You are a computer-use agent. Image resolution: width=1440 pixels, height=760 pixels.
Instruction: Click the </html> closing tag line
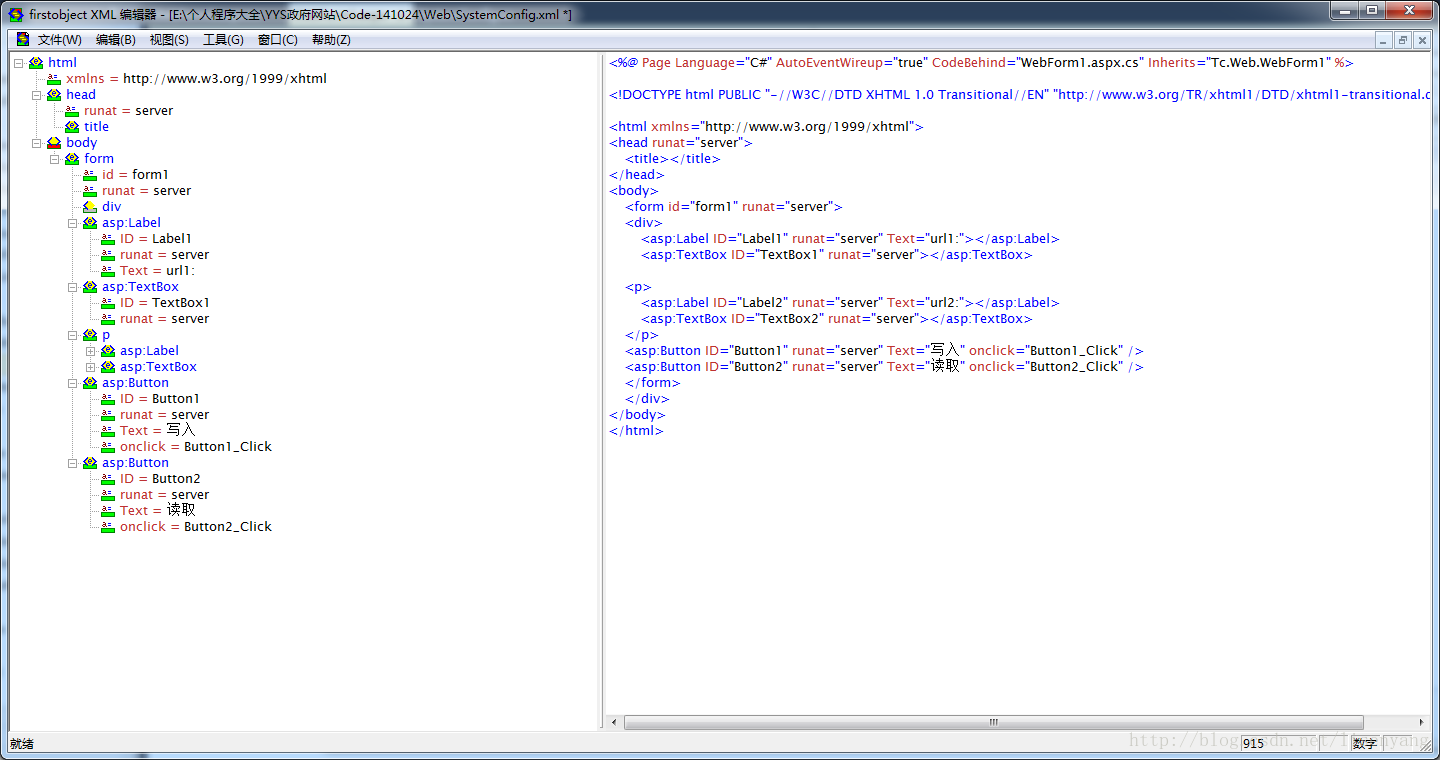tap(636, 431)
